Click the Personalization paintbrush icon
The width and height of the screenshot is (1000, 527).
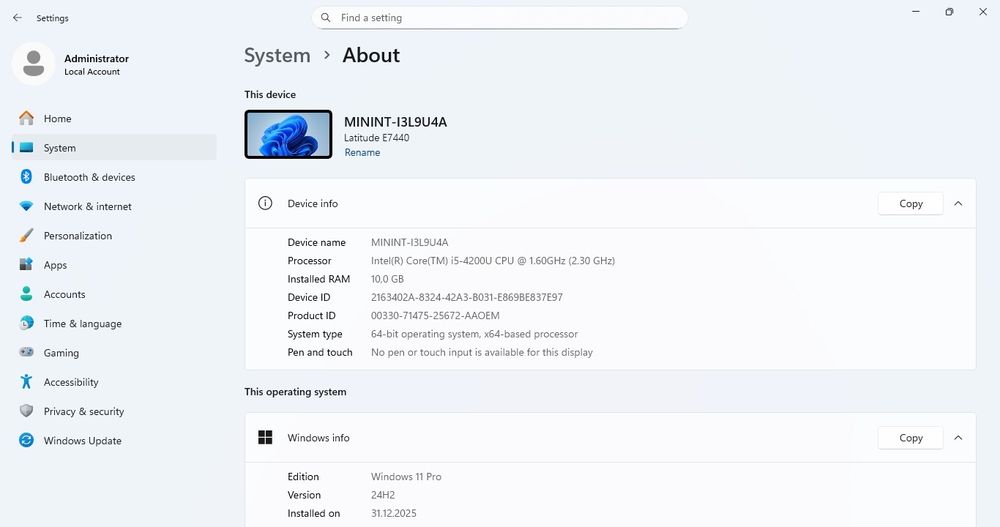[26, 235]
